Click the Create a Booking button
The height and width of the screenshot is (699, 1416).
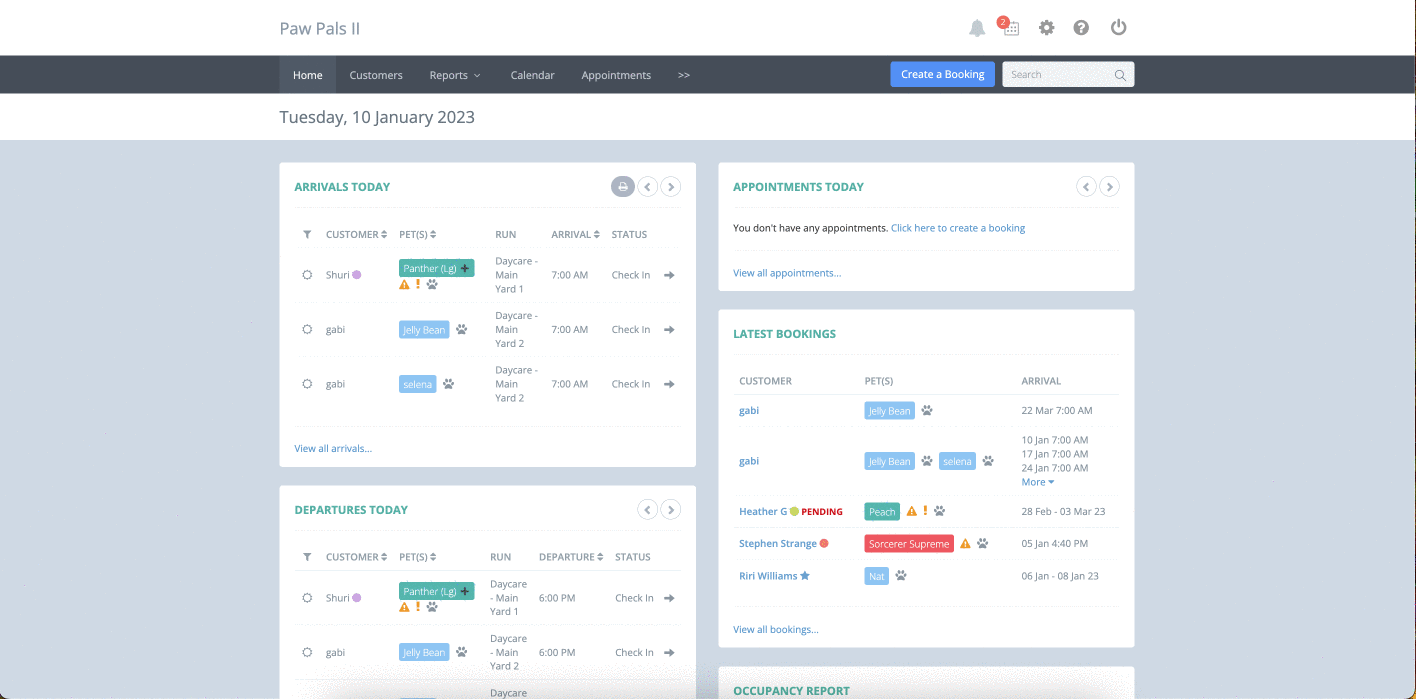(943, 74)
